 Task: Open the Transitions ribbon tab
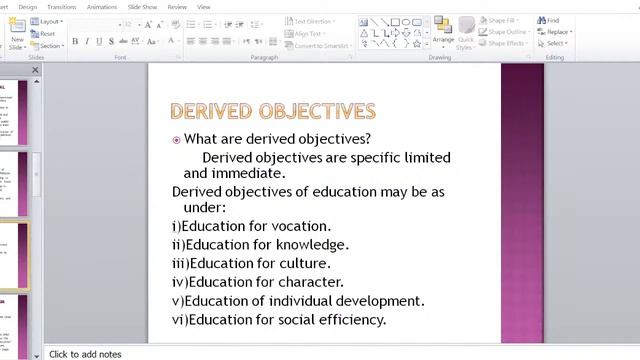point(62,7)
